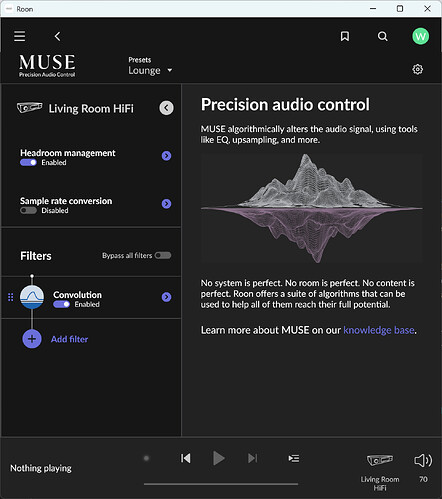Turn on Bypass all filters switch

coord(163,255)
